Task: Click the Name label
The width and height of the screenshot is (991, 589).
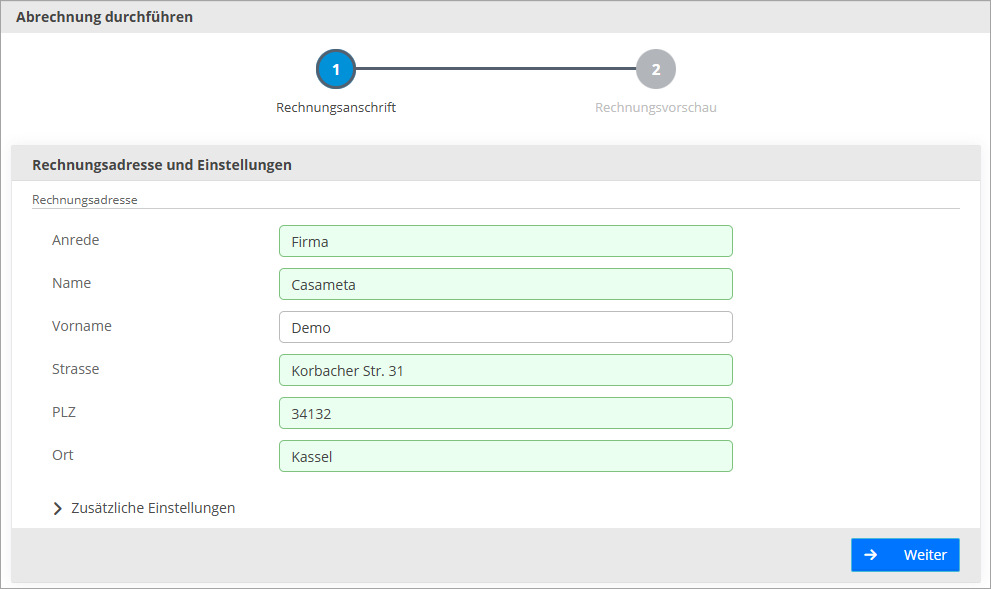Action: click(x=71, y=283)
